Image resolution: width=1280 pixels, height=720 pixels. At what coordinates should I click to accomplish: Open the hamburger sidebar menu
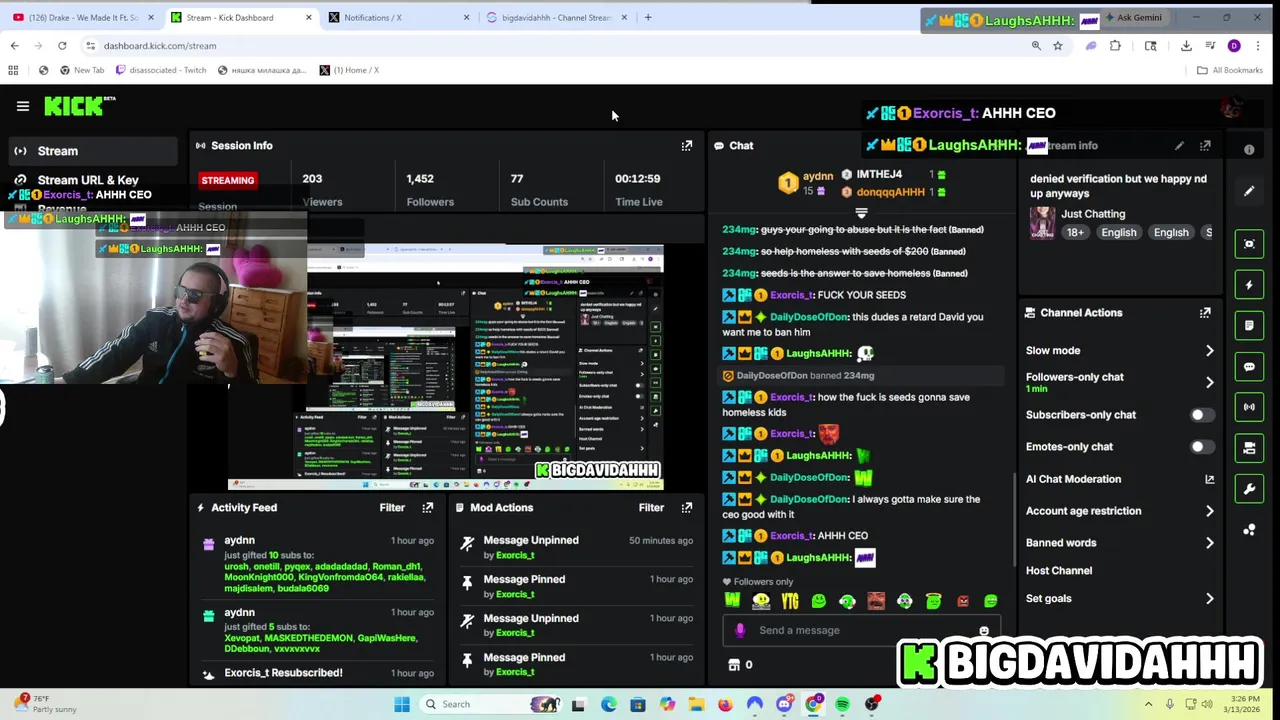pyautogui.click(x=22, y=106)
